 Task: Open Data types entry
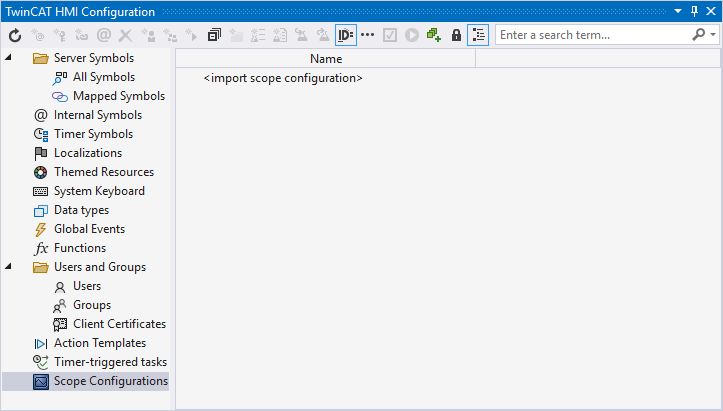(x=81, y=210)
